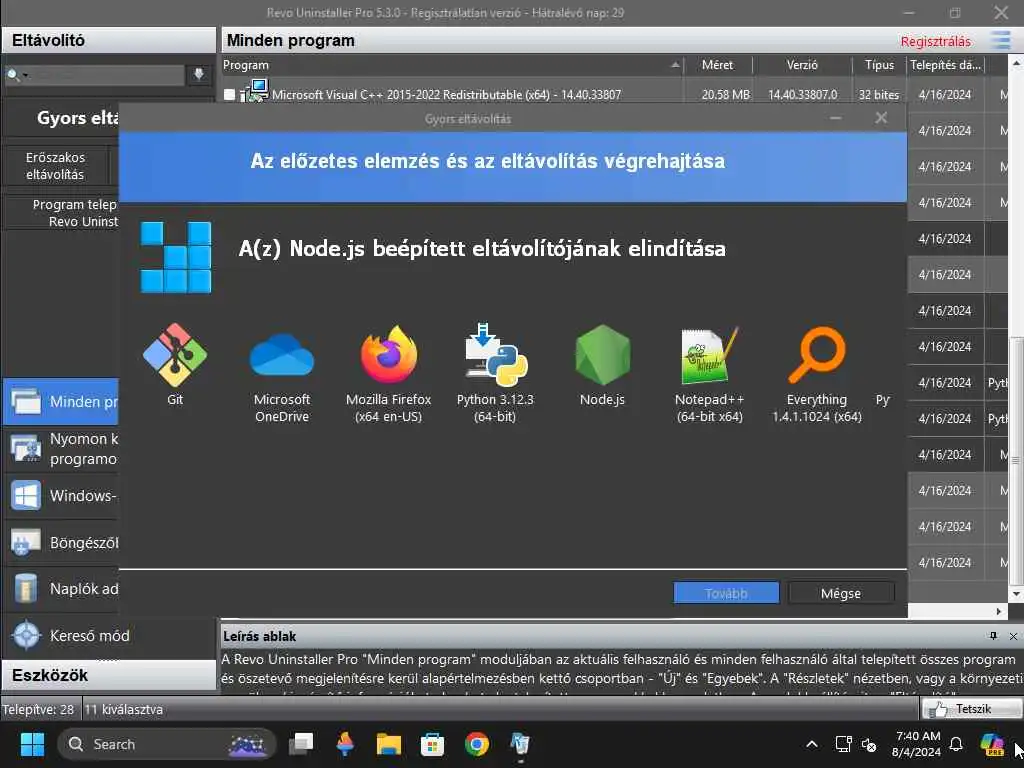Click the Node.js hexagon icon
Image resolution: width=1024 pixels, height=768 pixels.
pos(602,355)
